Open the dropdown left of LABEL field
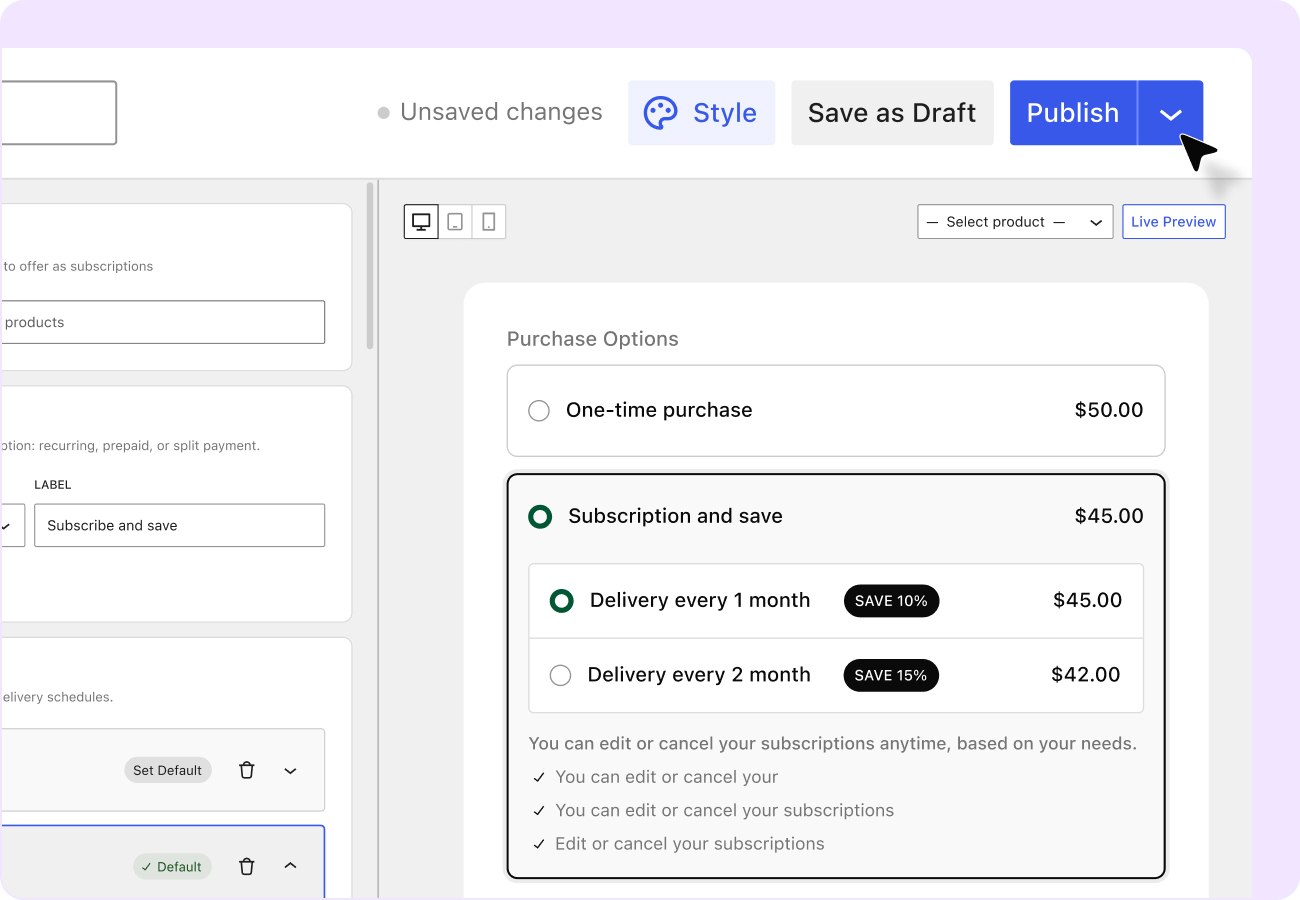Screen dimensions: 1300x900 click(12, 525)
